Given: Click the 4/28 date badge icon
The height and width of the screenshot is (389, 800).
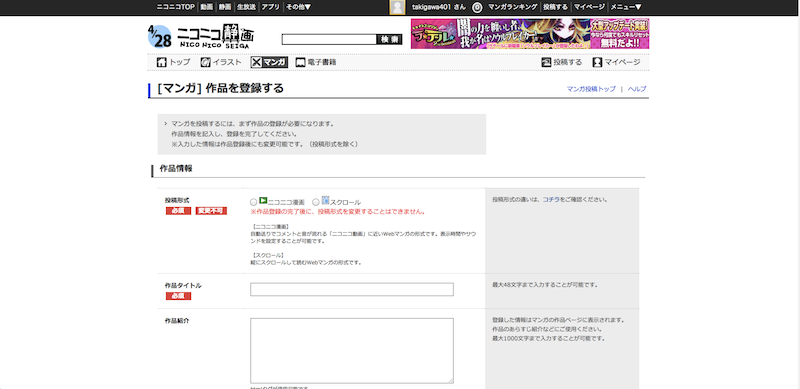Looking at the screenshot, I should [x=160, y=36].
